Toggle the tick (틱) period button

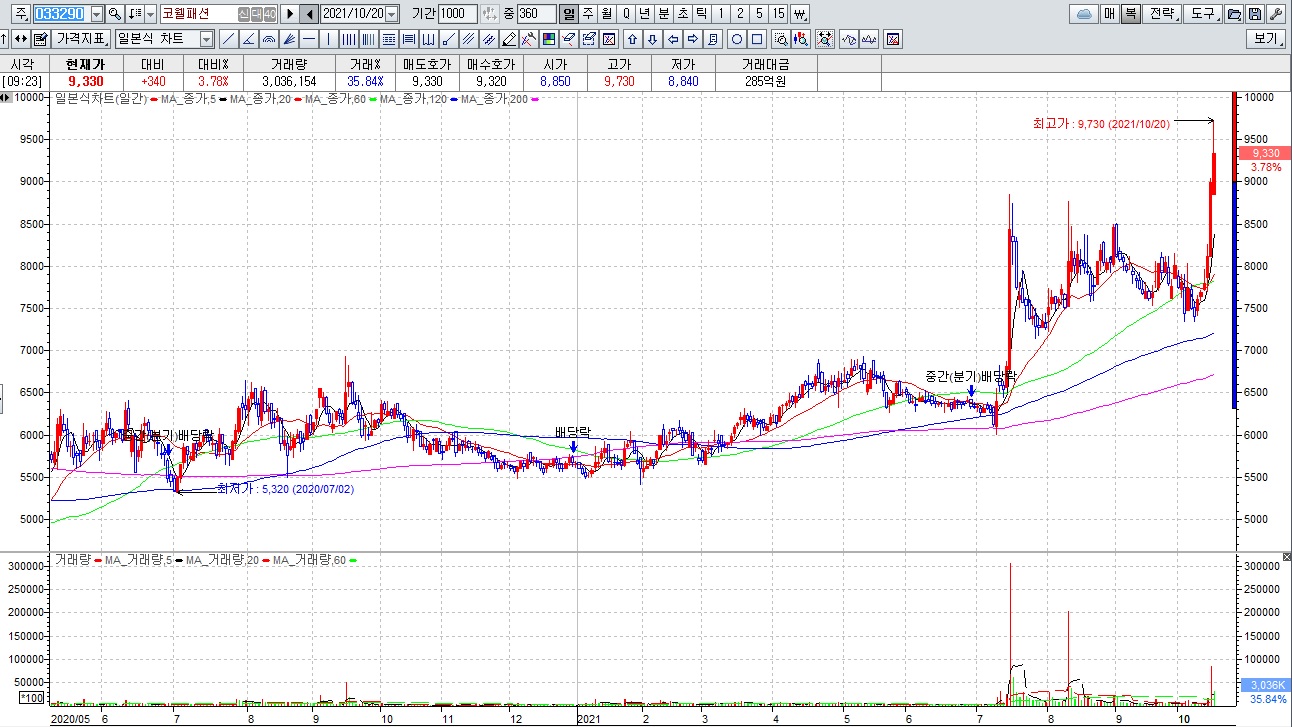click(701, 14)
